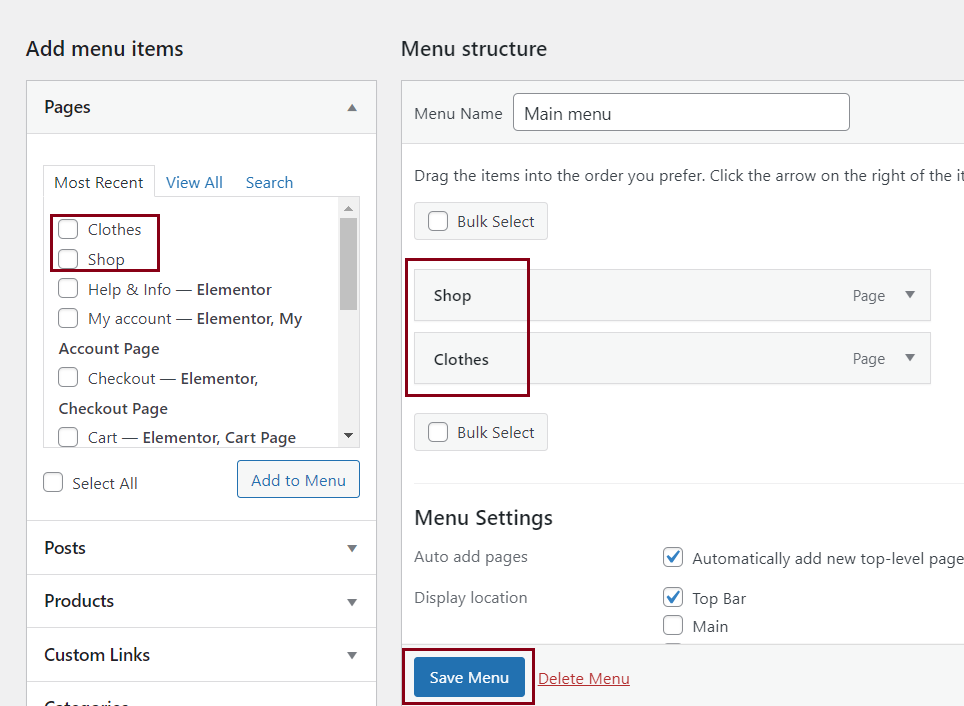This screenshot has height=706, width=964.
Task: Toggle the Select All checkbox
Action: [53, 482]
